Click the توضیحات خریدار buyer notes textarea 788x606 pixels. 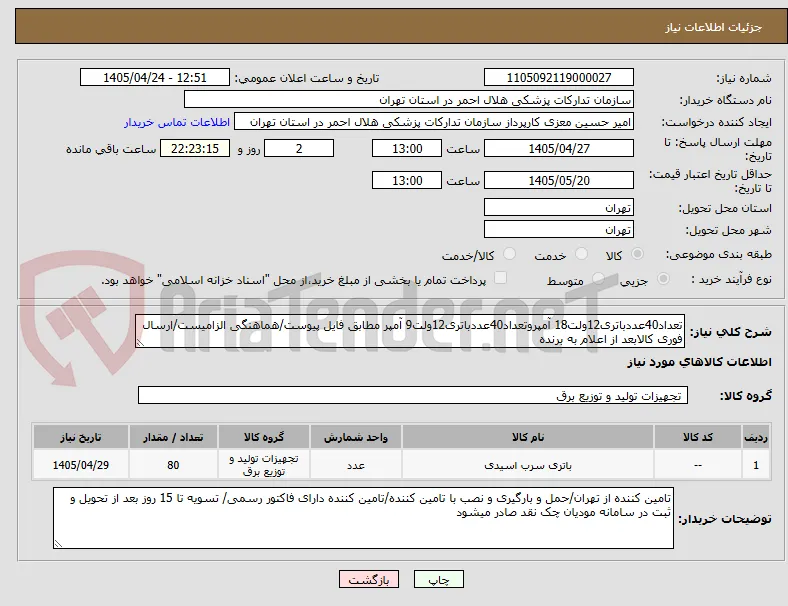363,518
